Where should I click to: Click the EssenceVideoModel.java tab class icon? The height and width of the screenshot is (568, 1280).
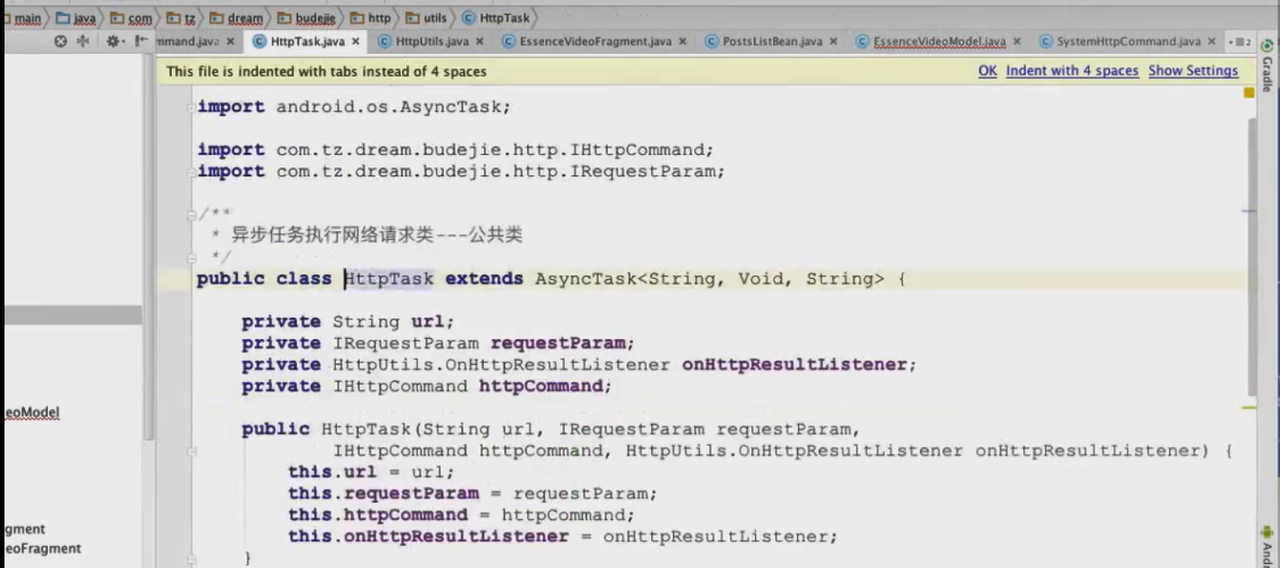click(863, 41)
